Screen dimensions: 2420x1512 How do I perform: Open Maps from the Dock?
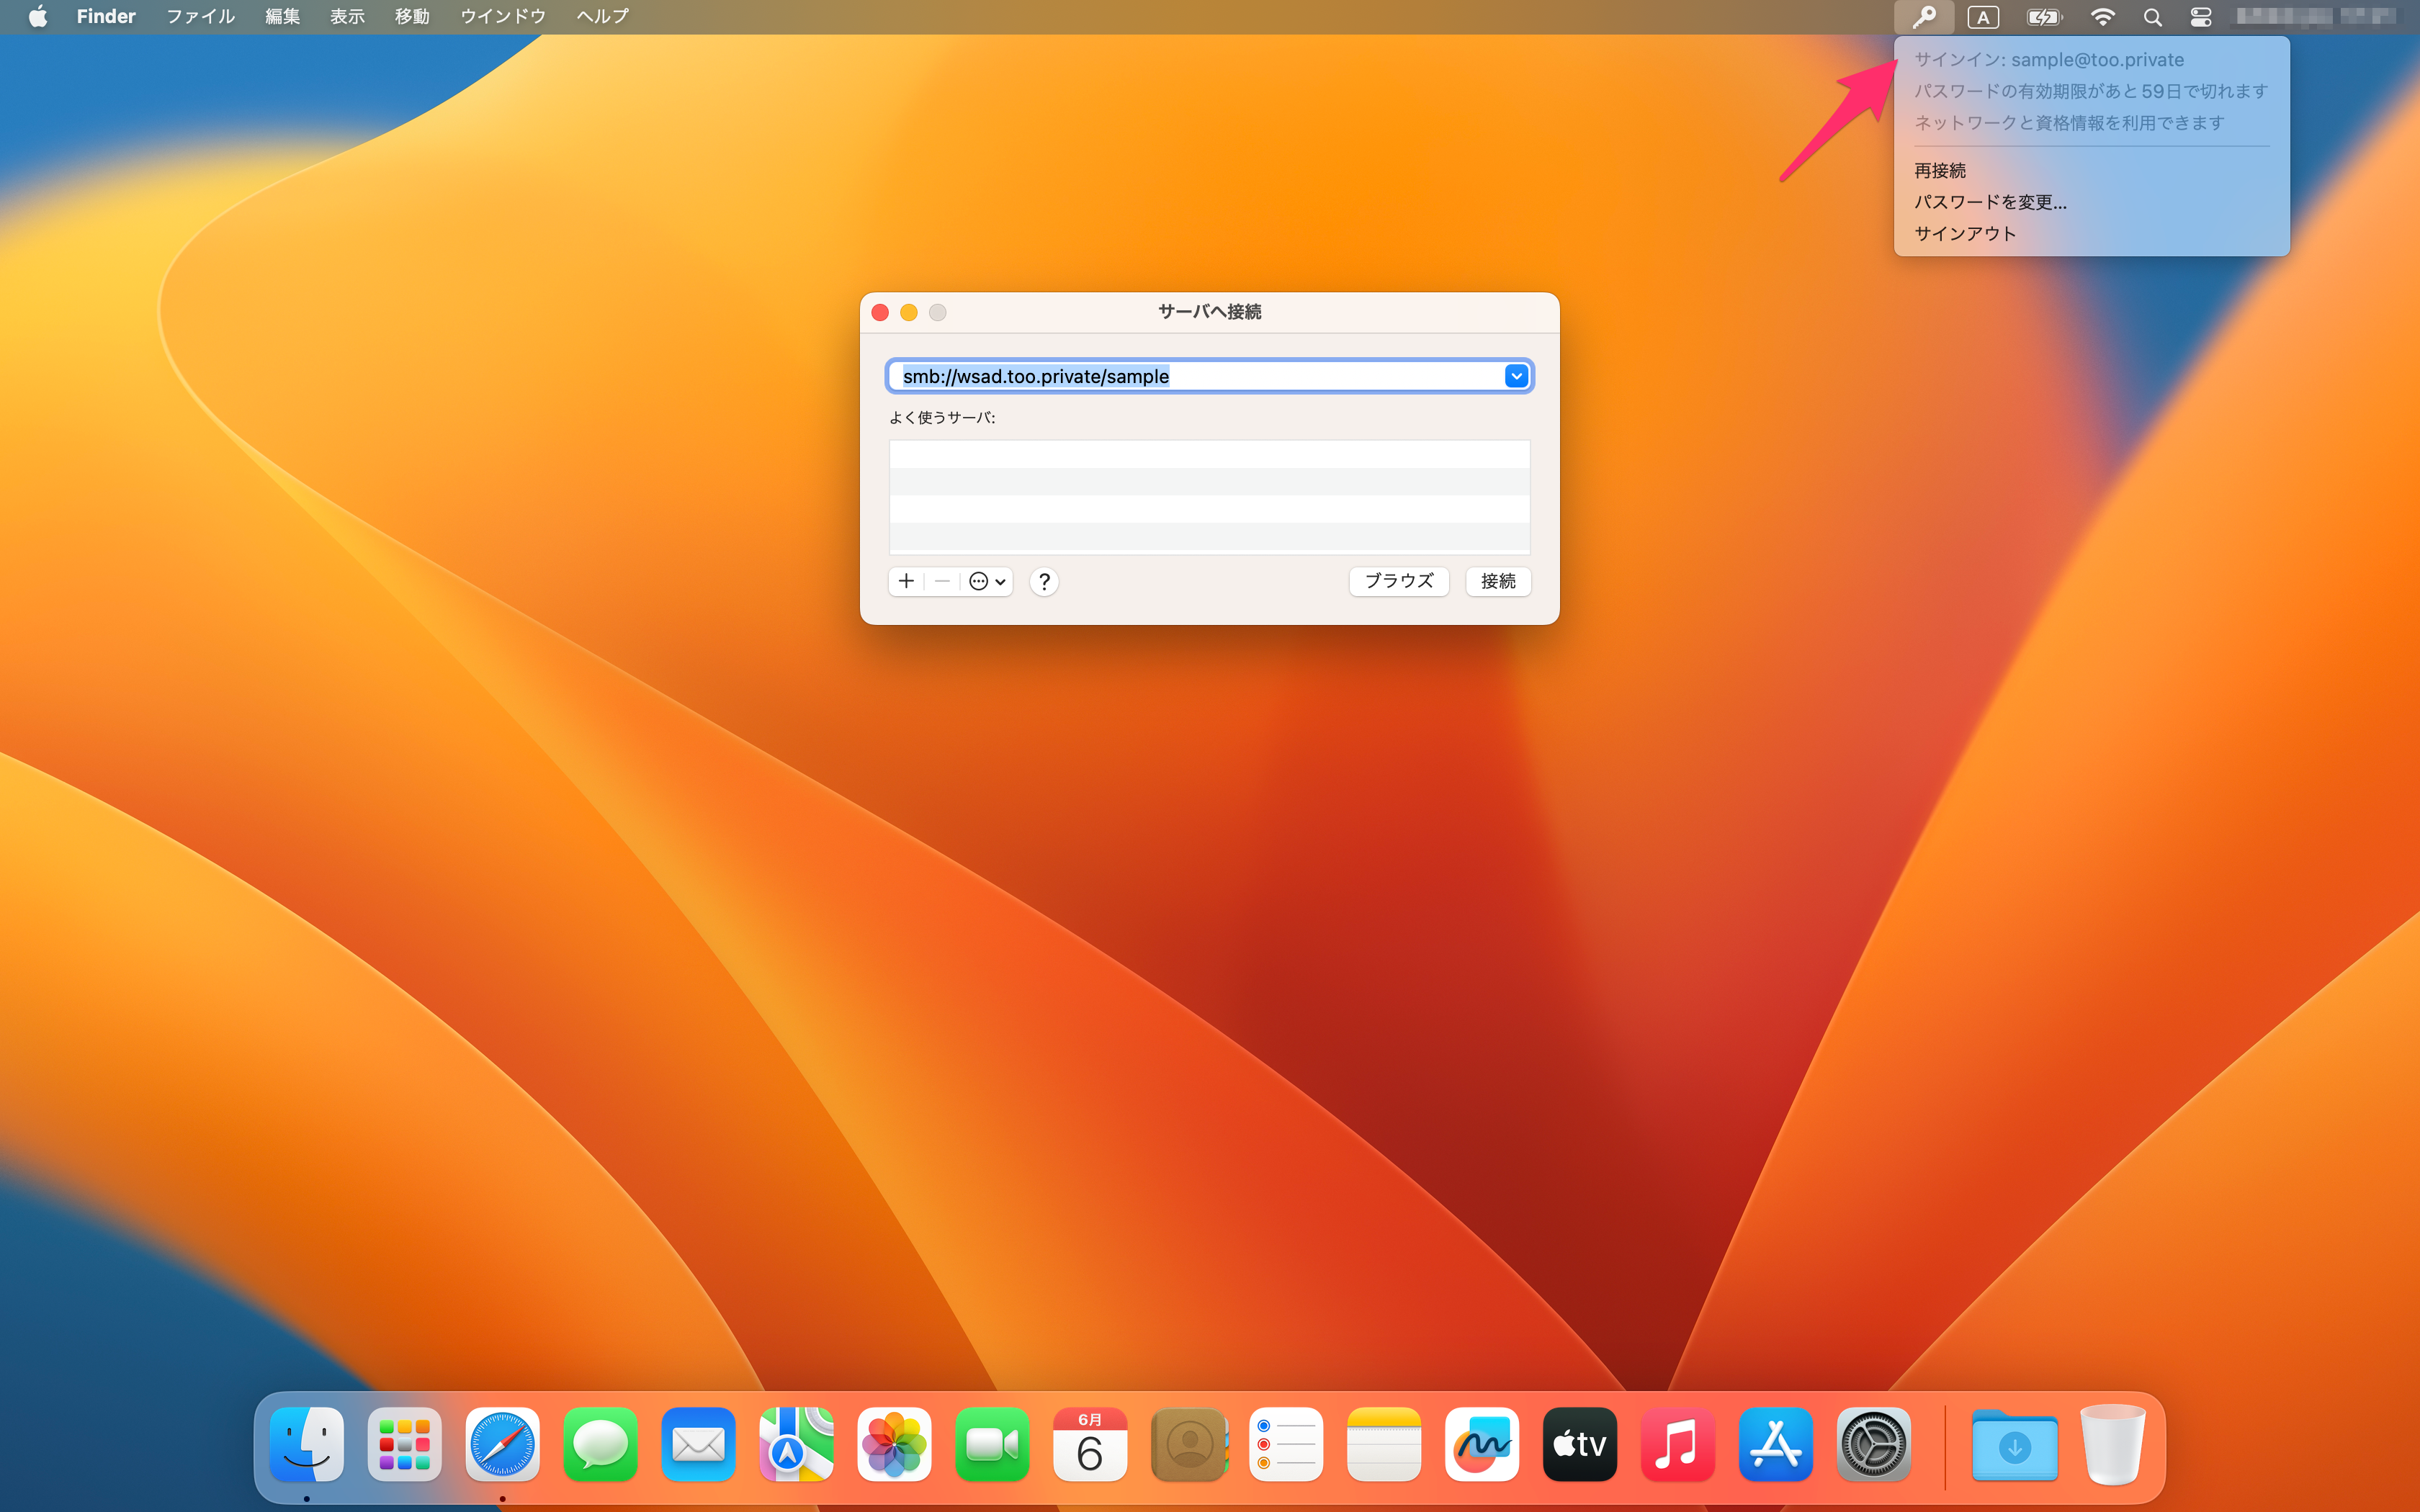pos(797,1444)
